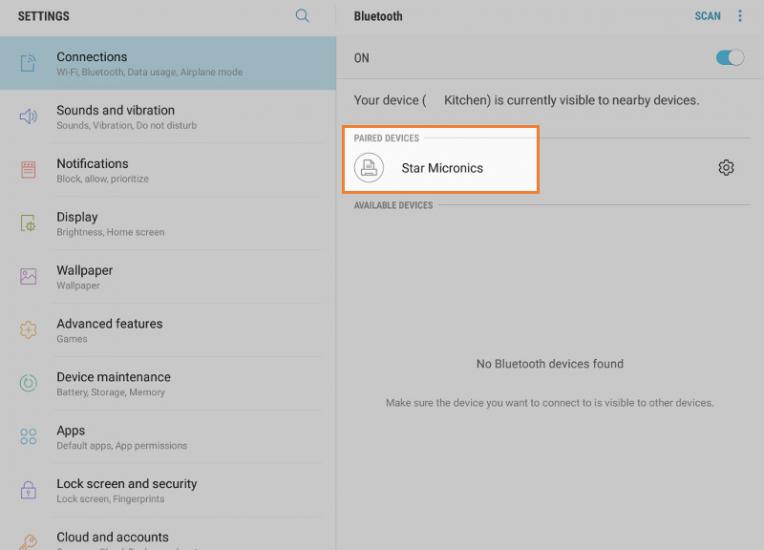Screen dimensions: 764x550
Task: Open the Bluetooth three-dot overflow menu
Action: click(740, 16)
